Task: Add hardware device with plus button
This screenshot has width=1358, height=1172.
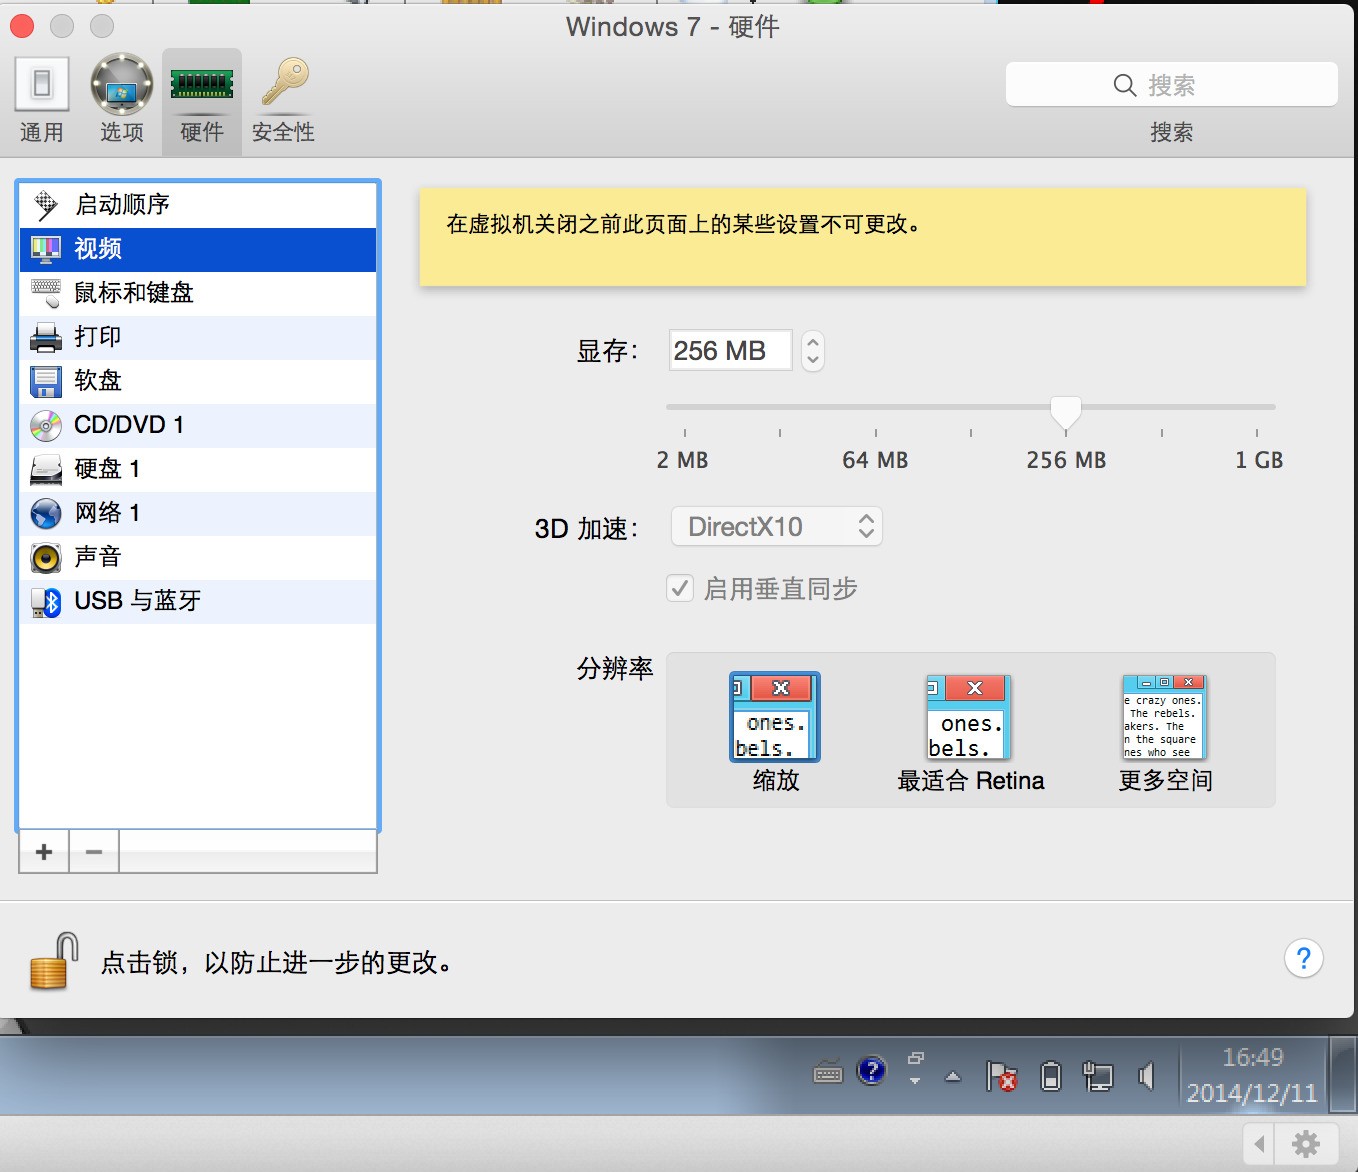Action: [44, 851]
